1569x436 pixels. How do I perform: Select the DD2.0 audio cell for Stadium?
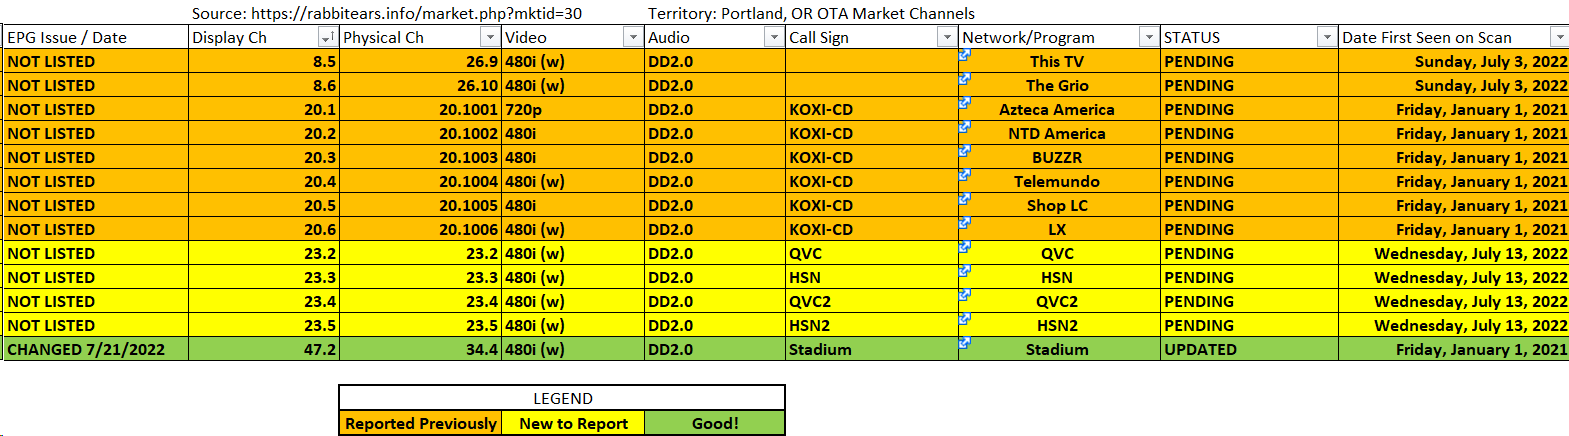[x=715, y=349]
